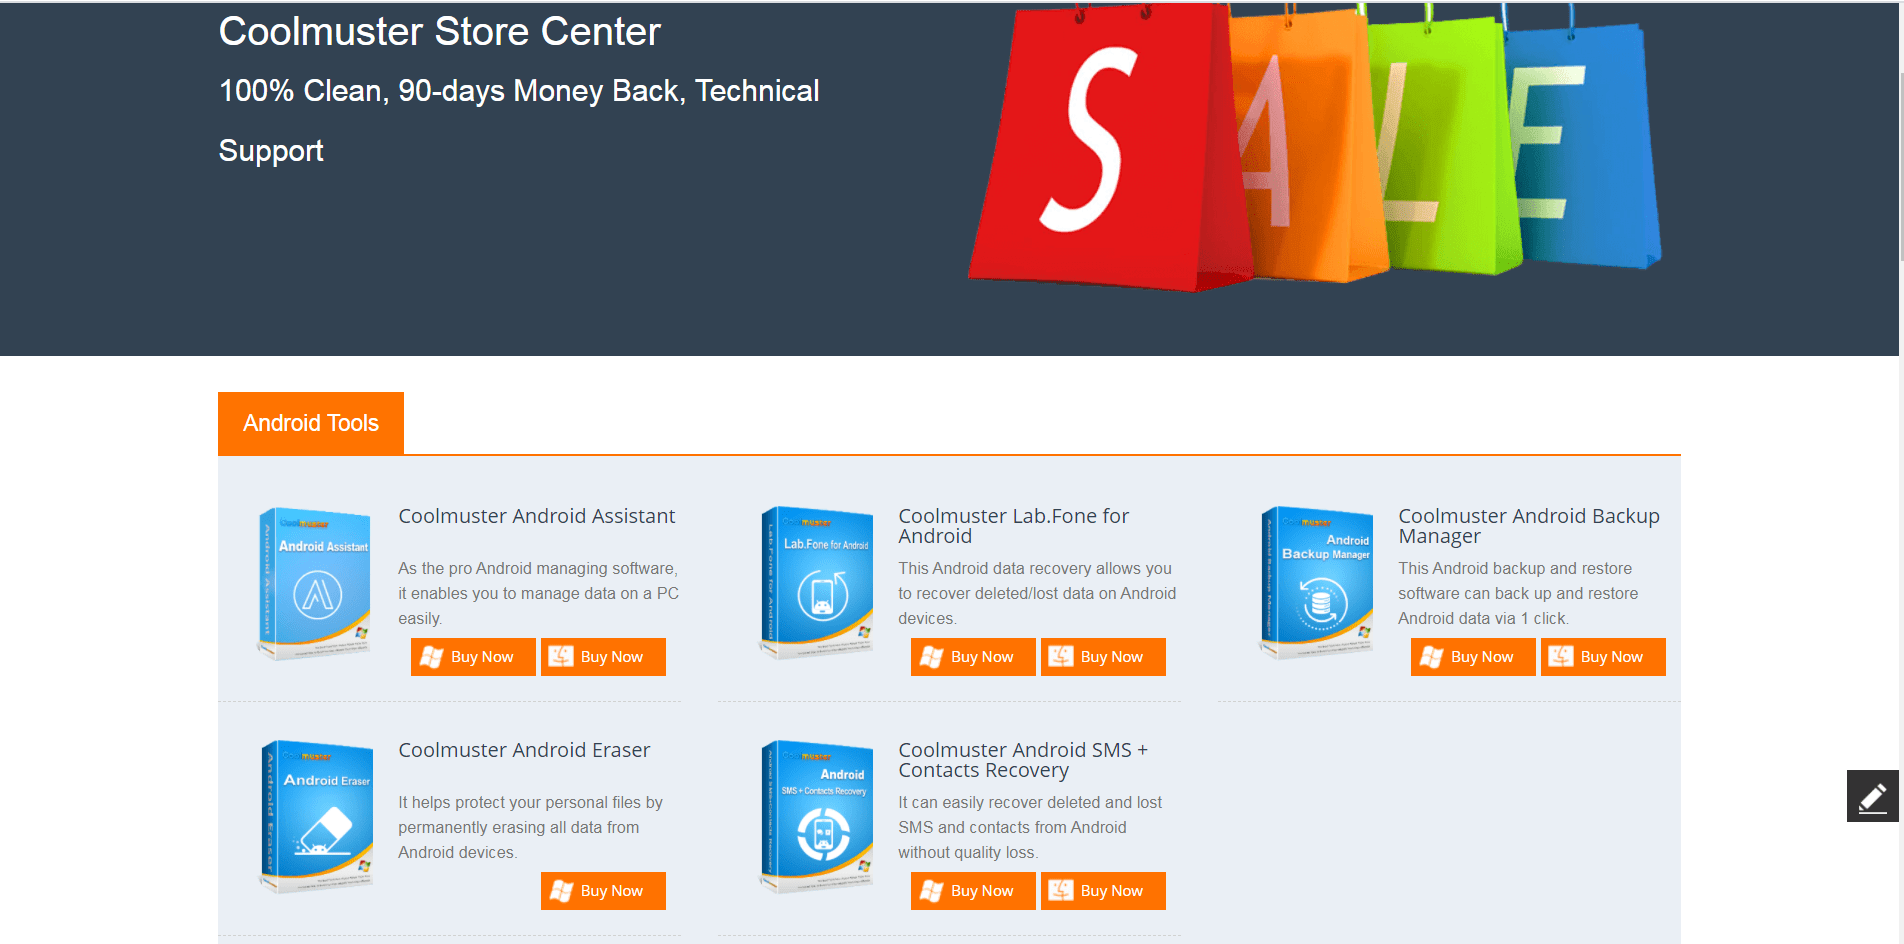Click the SALE shopping bags banner image
Viewport: 1904px width, 944px height.
(x=1315, y=146)
